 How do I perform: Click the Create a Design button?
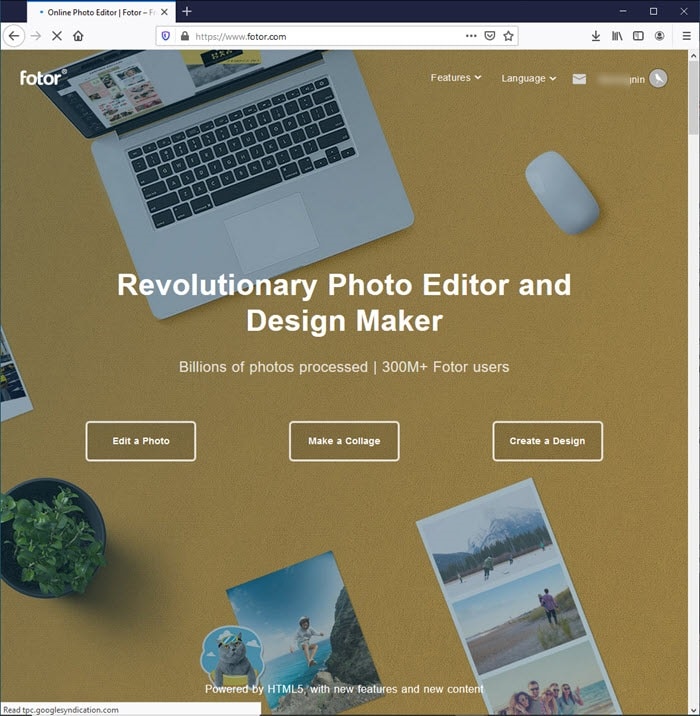point(547,441)
